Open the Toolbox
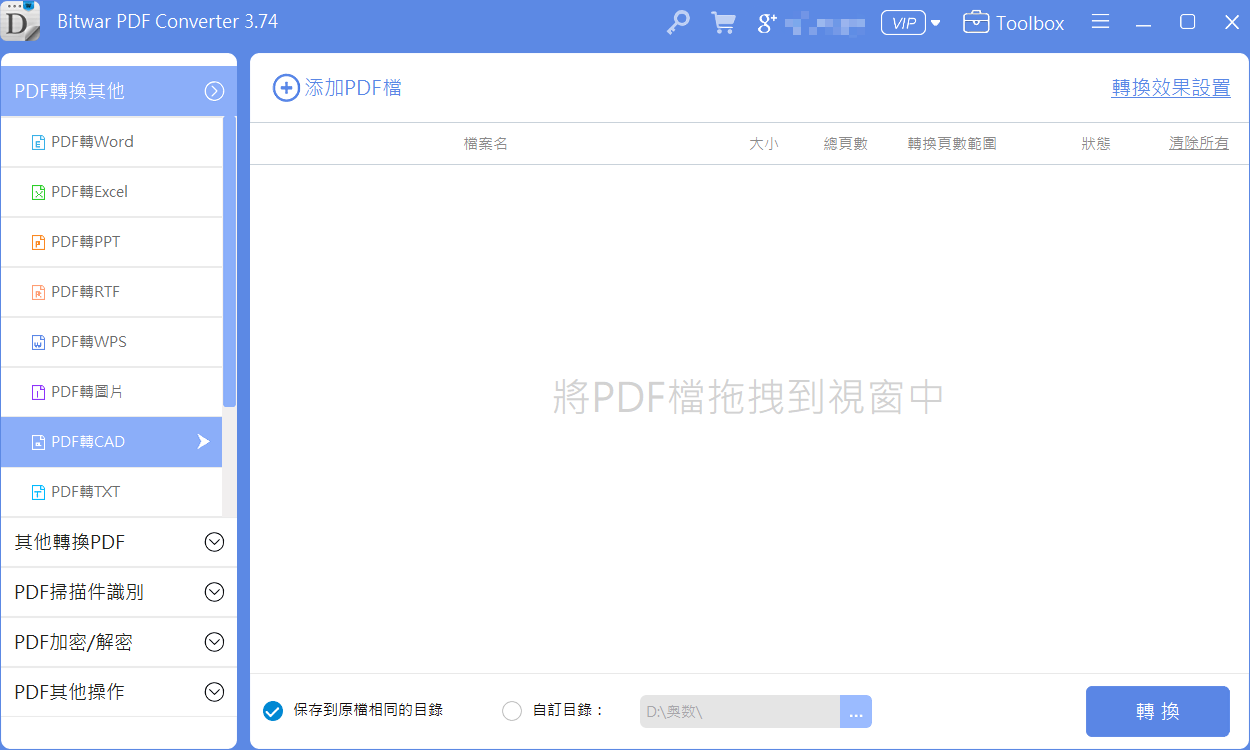 point(1013,22)
